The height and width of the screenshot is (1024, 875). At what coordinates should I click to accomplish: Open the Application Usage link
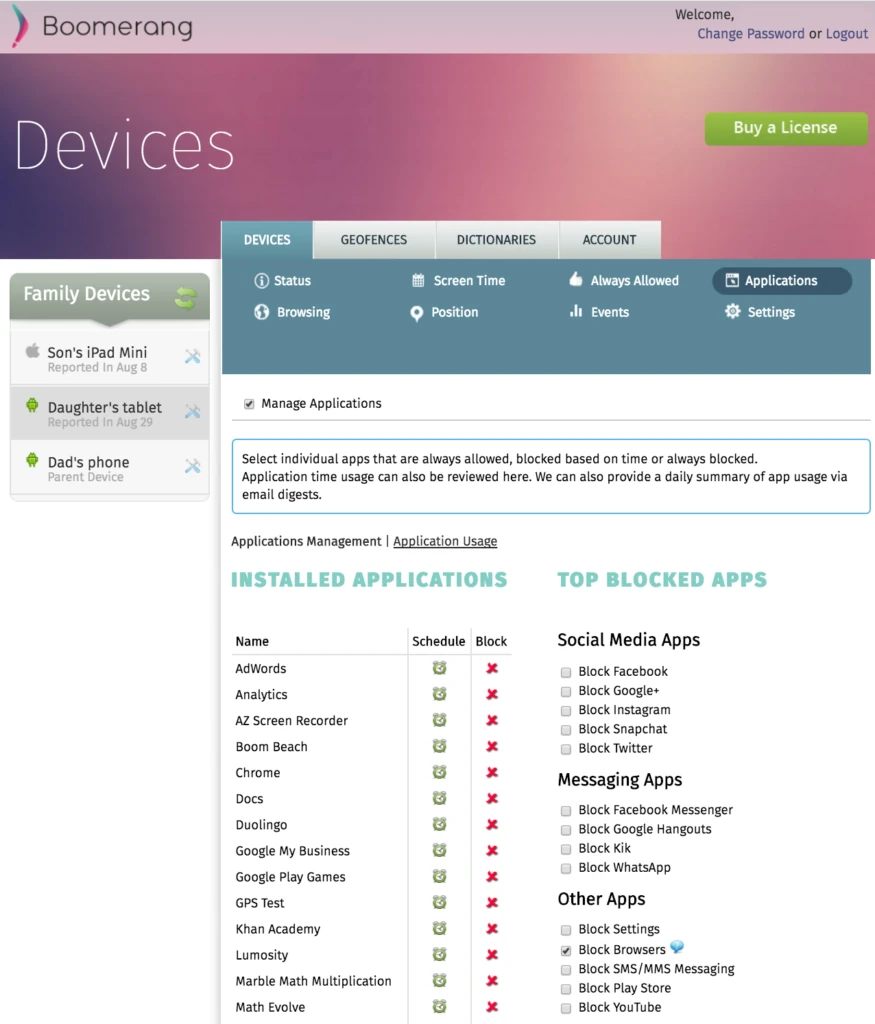point(444,541)
